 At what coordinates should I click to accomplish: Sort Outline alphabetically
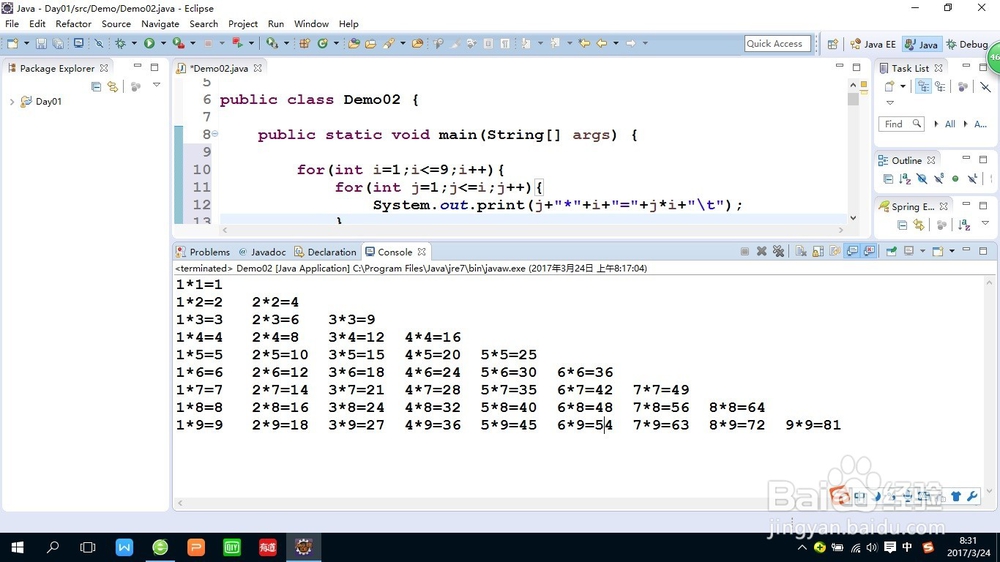[x=904, y=179]
